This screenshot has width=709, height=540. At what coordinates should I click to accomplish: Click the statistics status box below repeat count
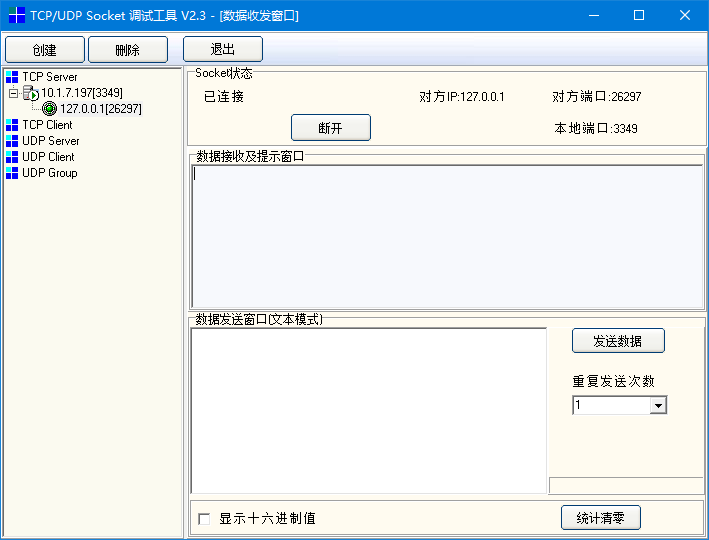pos(627,485)
